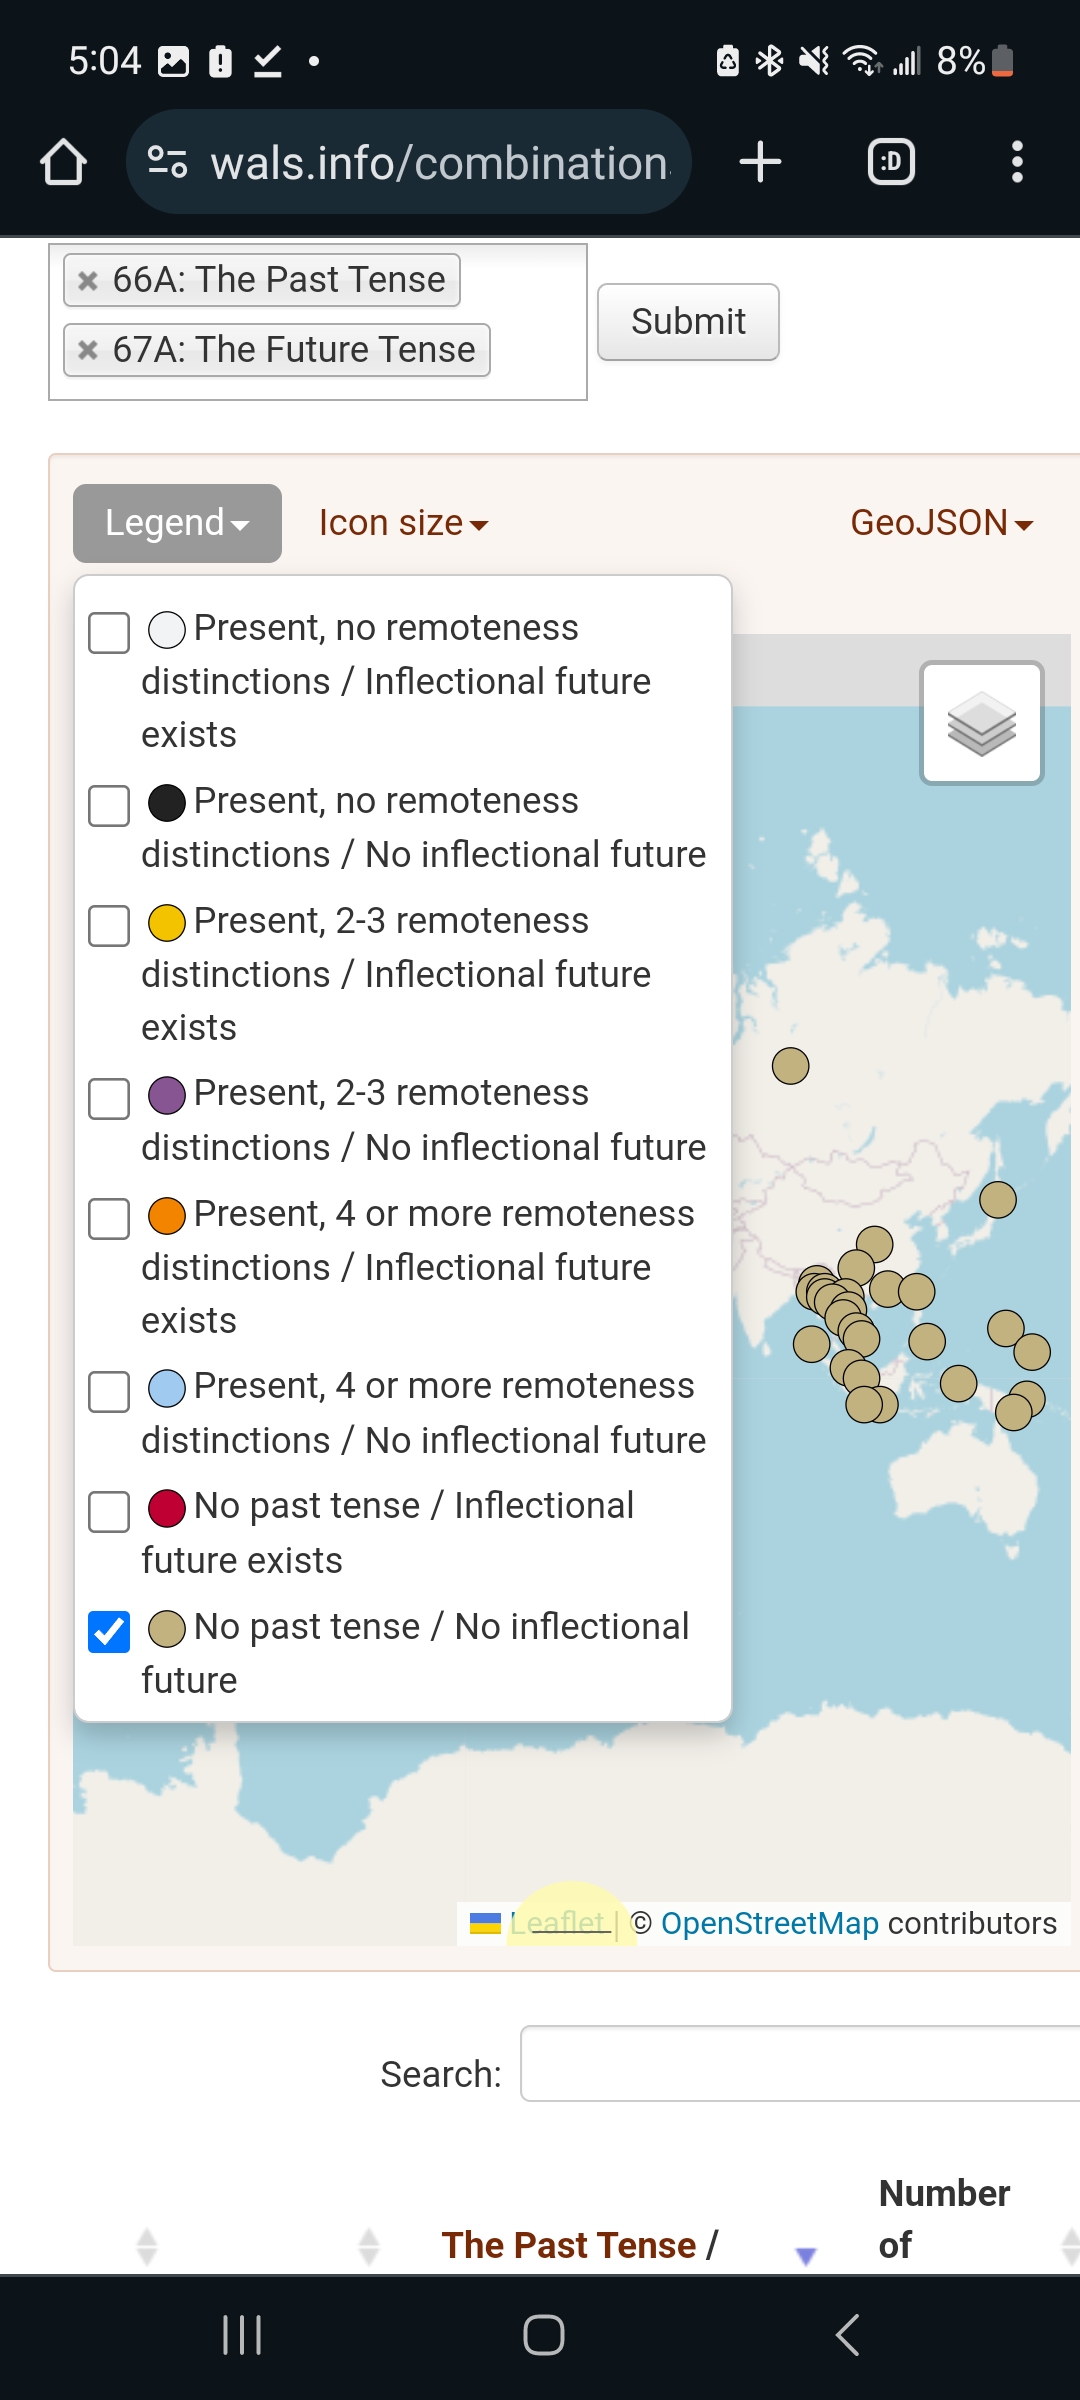The image size is (1080, 2400).
Task: Tap Android recent apps navigation icon
Action: pyautogui.click(x=242, y=2336)
